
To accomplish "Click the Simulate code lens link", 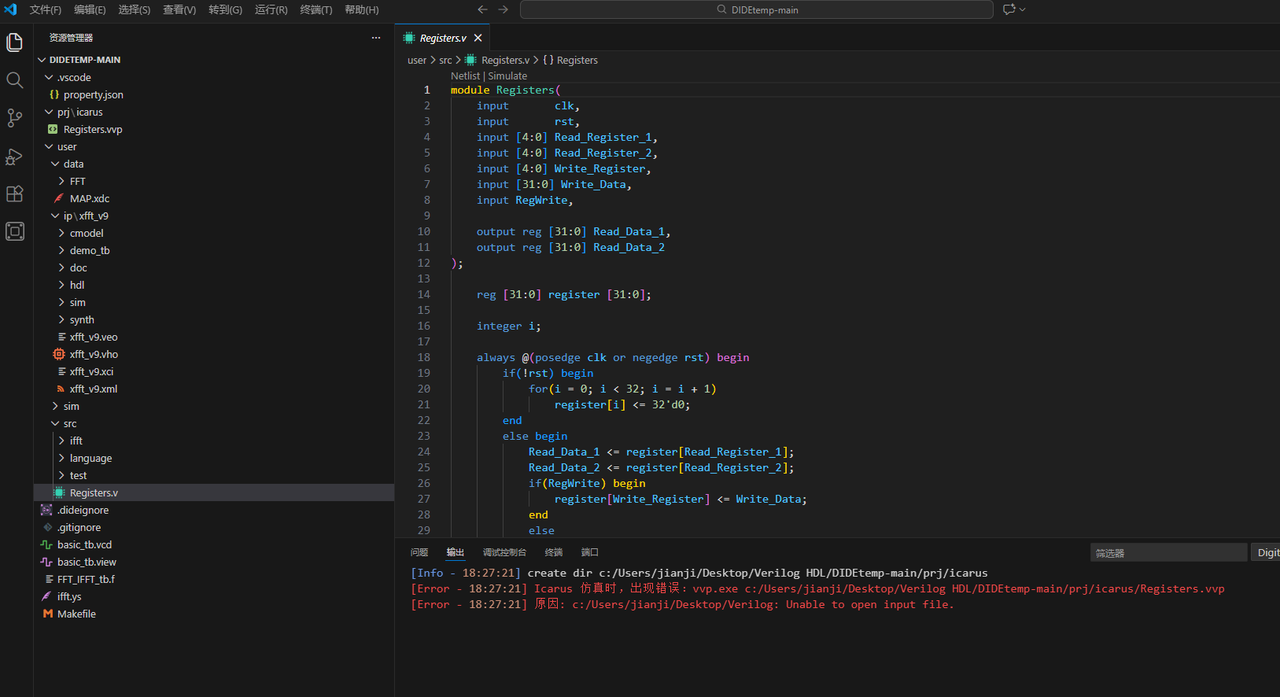I will tap(507, 76).
